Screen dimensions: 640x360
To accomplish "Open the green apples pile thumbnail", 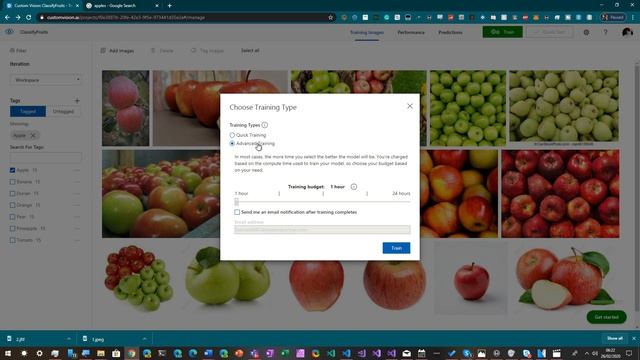I will [467, 108].
